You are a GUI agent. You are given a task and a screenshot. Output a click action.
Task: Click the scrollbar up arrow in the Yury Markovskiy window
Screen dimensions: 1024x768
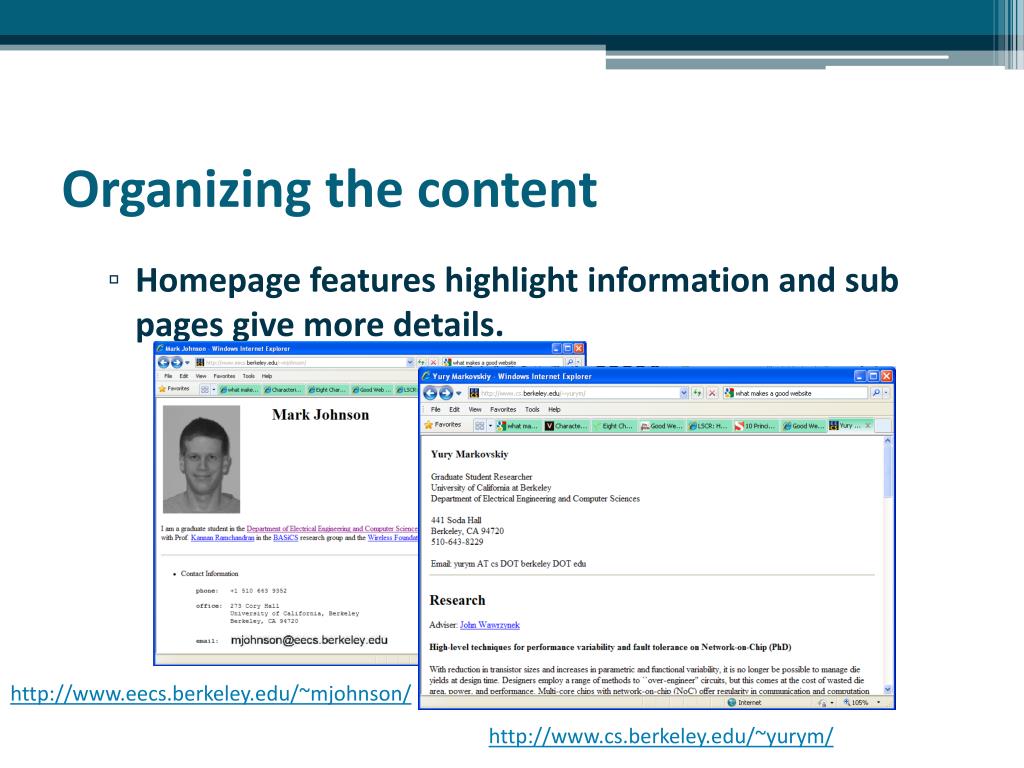tap(888, 441)
